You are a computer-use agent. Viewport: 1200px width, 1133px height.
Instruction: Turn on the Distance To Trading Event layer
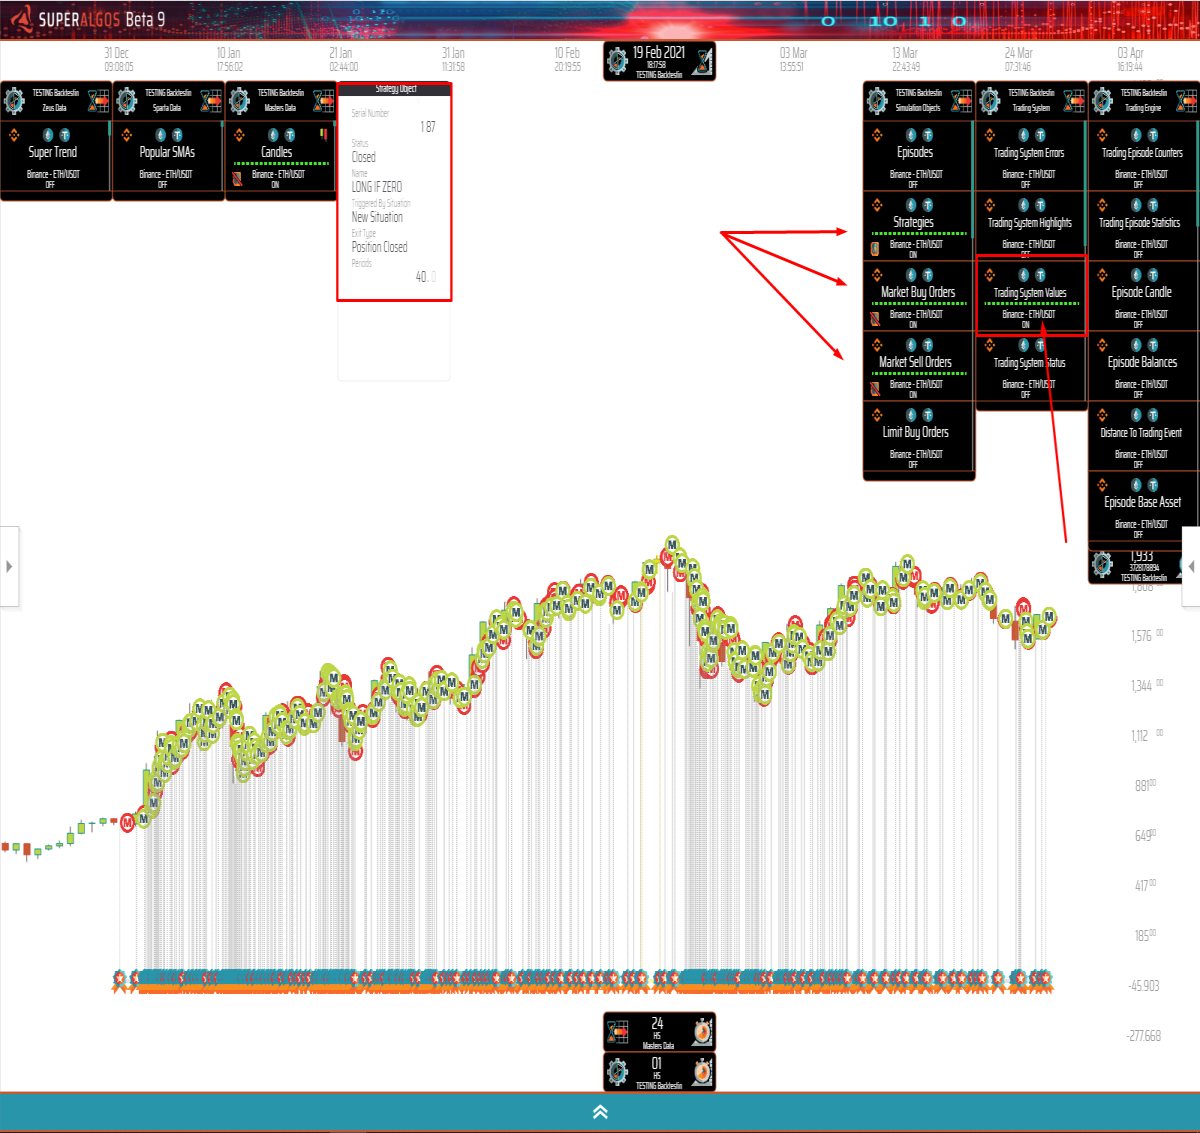coord(1144,436)
